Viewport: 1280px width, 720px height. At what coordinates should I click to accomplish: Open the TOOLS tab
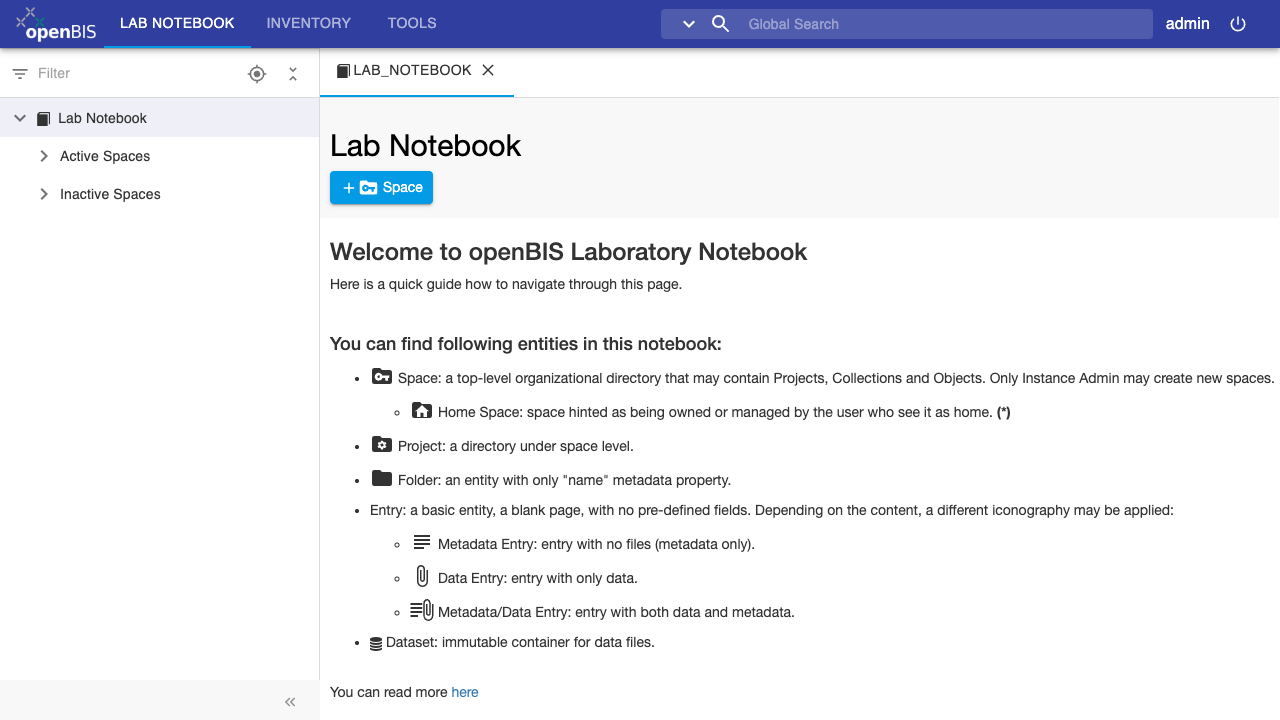coord(412,23)
